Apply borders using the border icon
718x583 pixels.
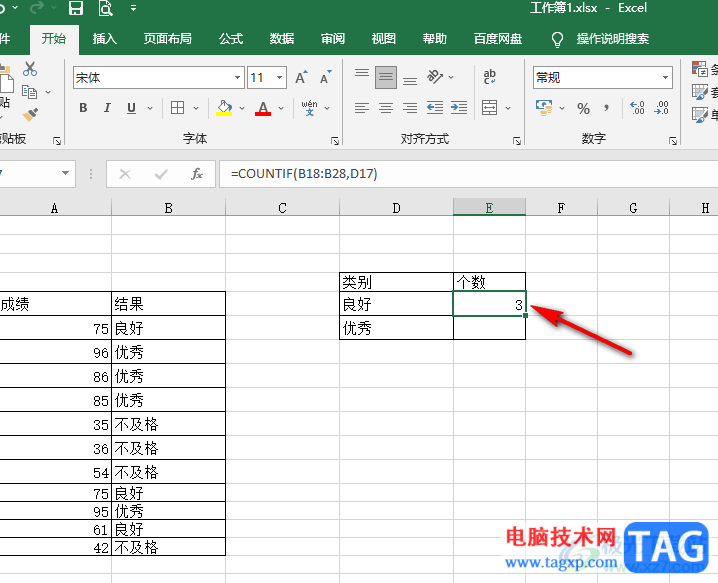pyautogui.click(x=177, y=108)
